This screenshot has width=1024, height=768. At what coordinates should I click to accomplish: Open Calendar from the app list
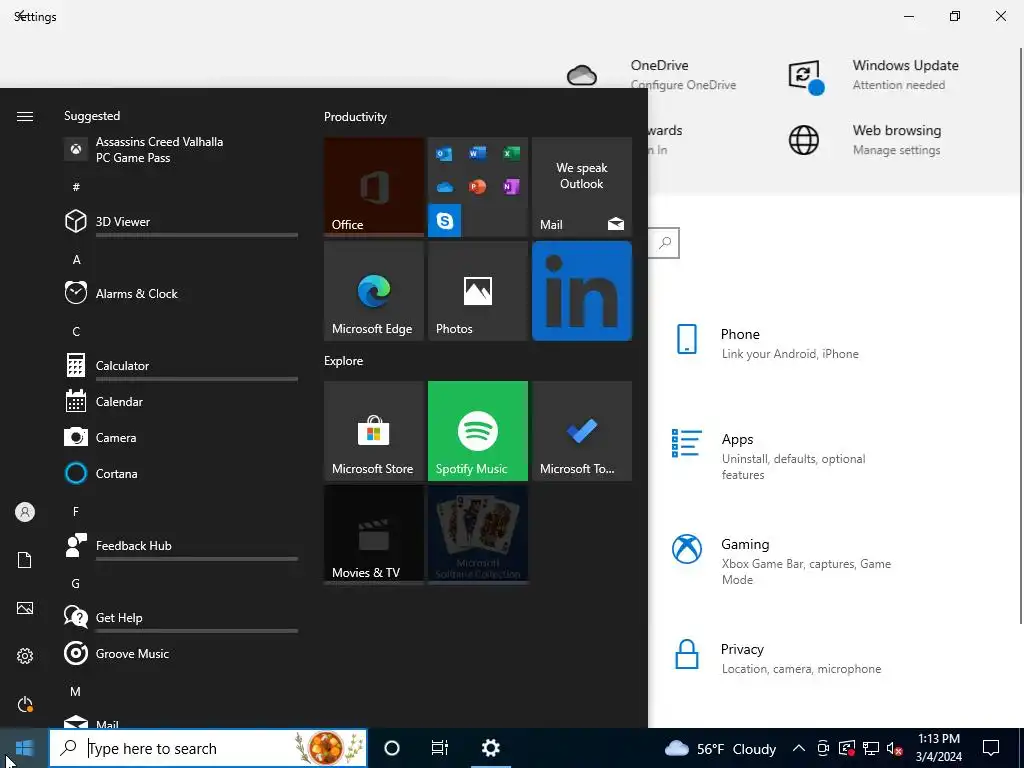point(181,402)
